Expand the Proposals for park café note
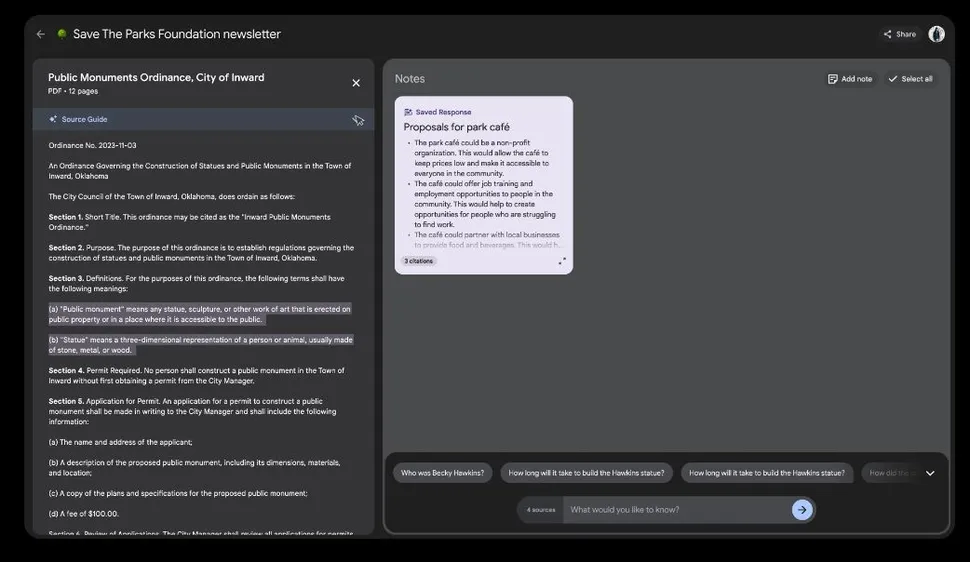Image resolution: width=970 pixels, height=562 pixels. point(561,261)
